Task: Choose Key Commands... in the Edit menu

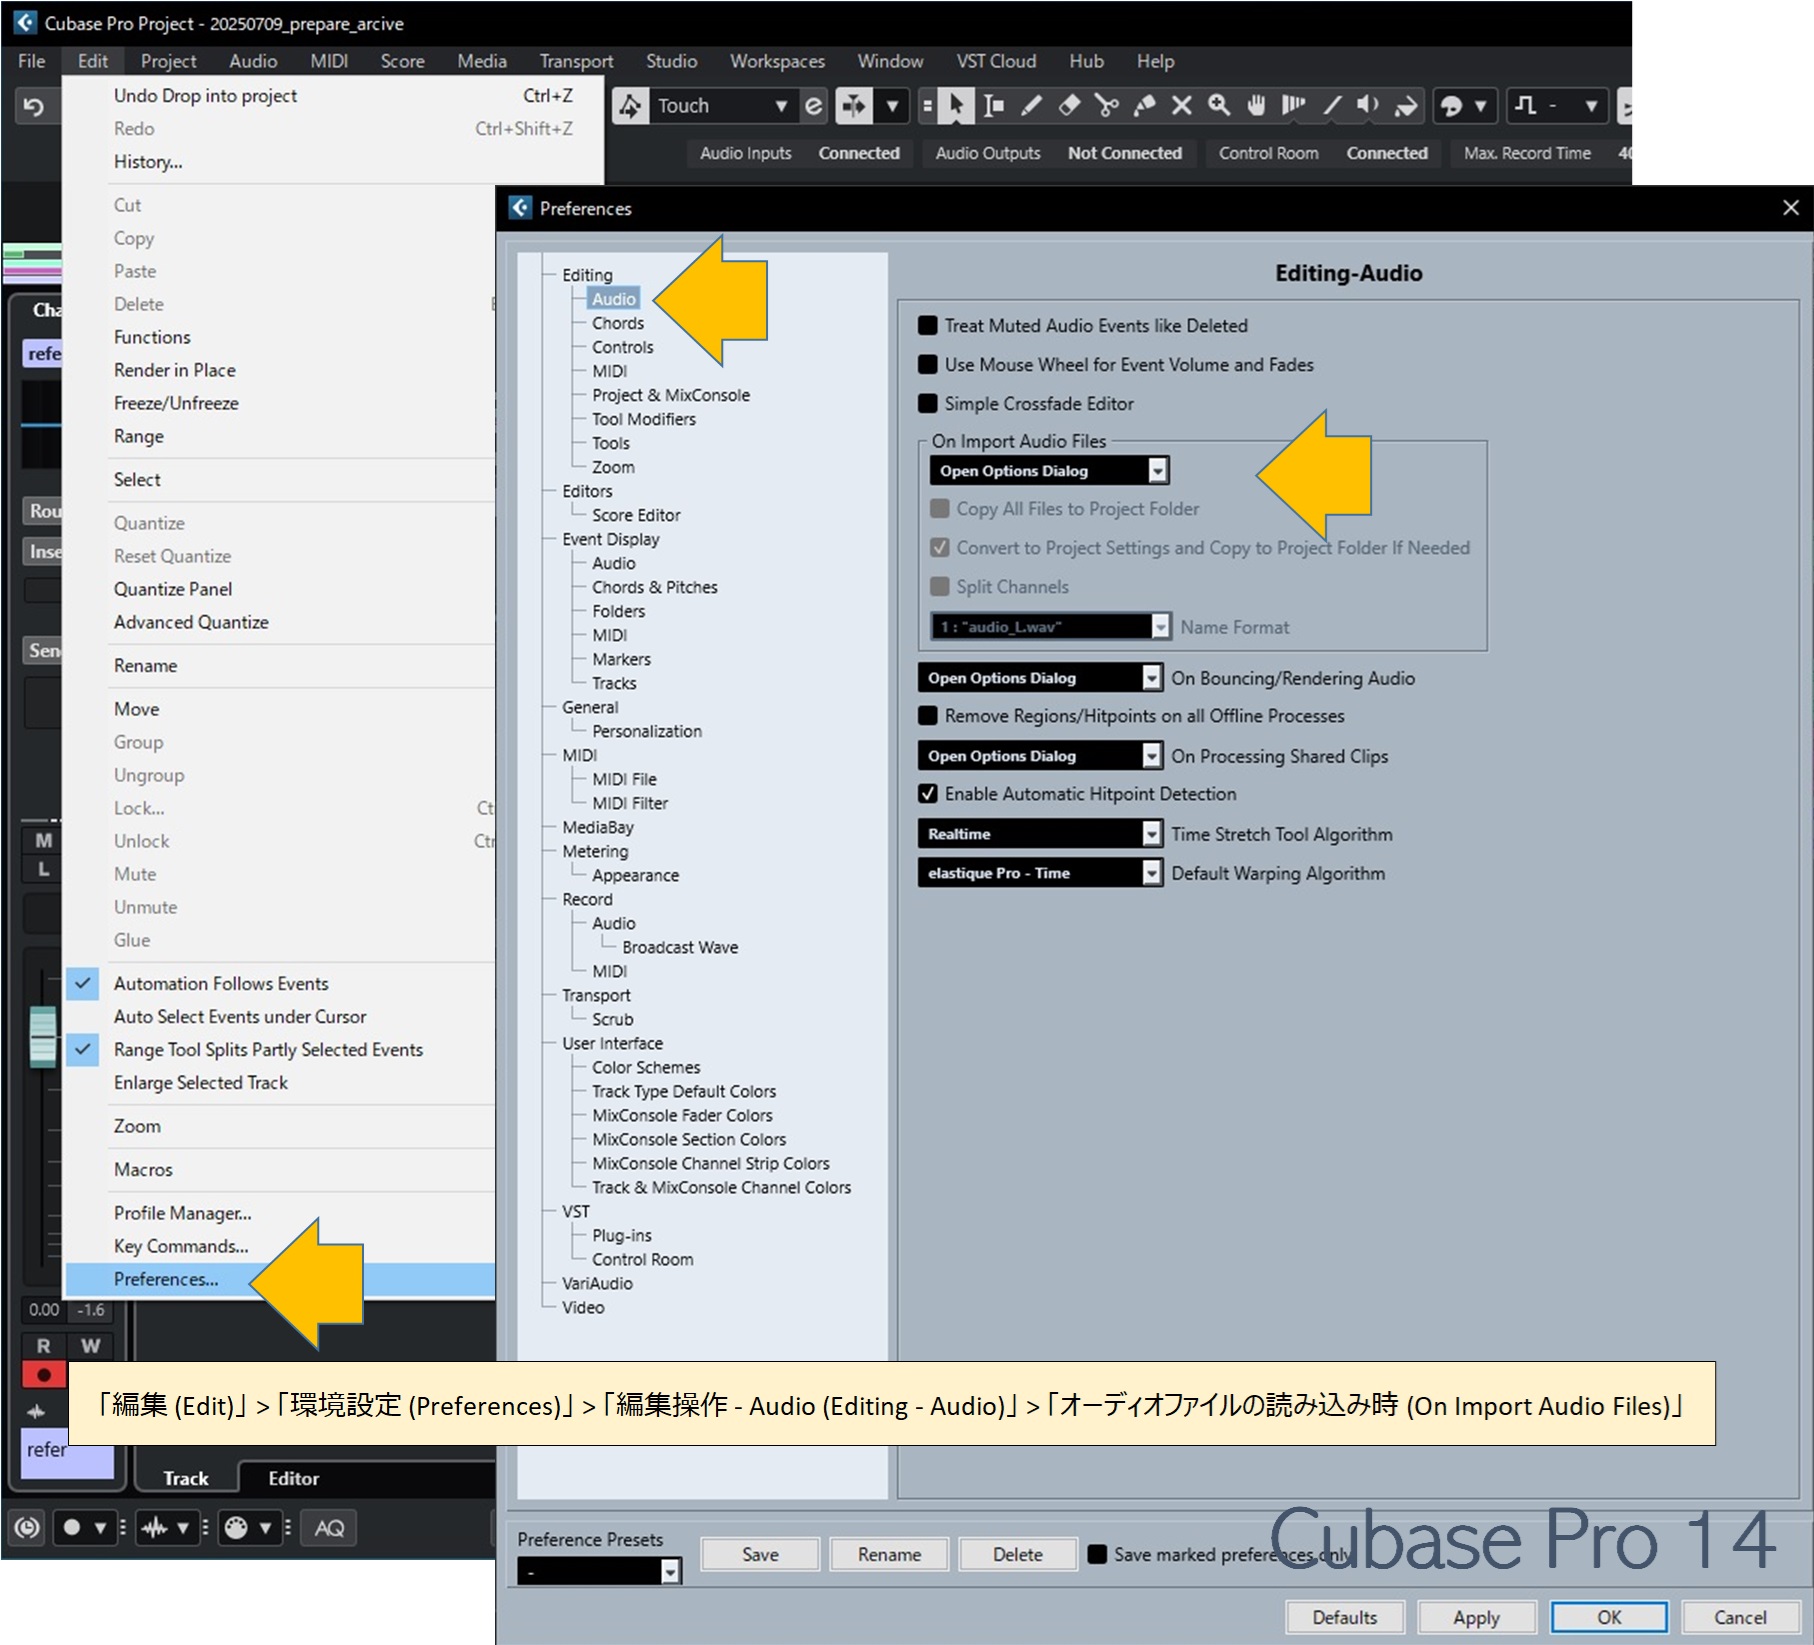Action: tap(280, 1247)
